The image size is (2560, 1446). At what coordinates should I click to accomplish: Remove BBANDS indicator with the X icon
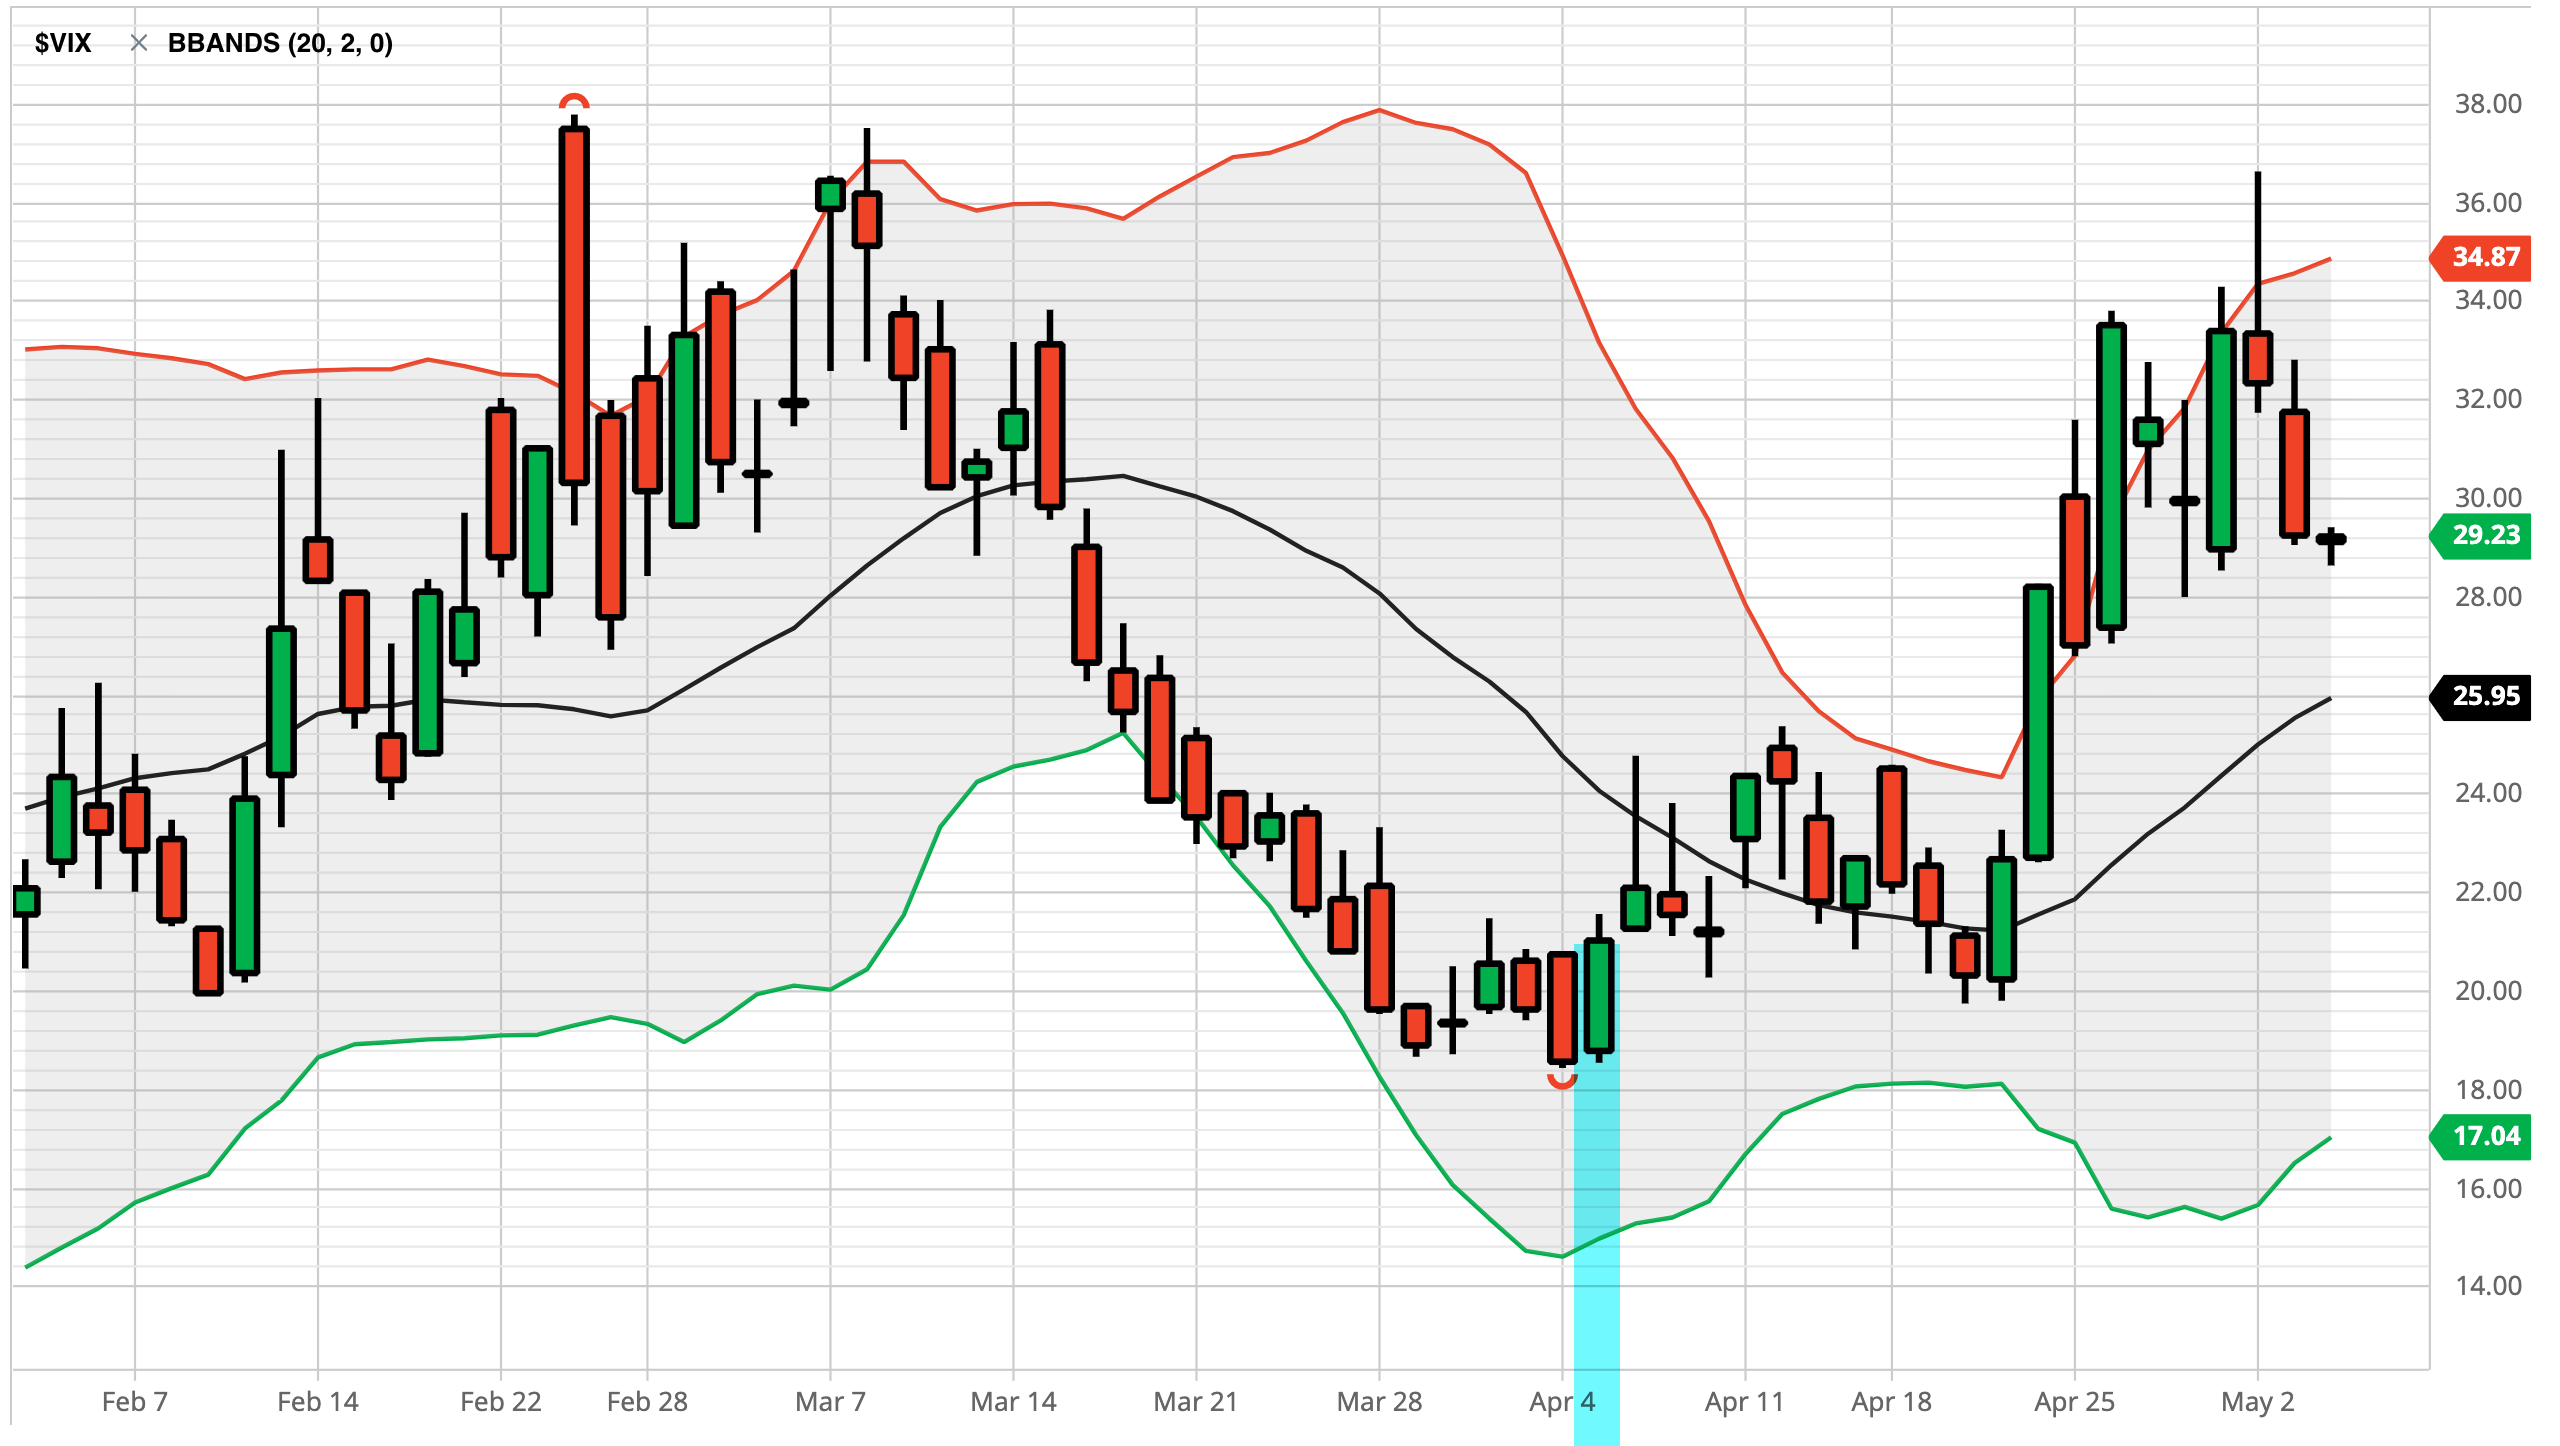coord(139,43)
